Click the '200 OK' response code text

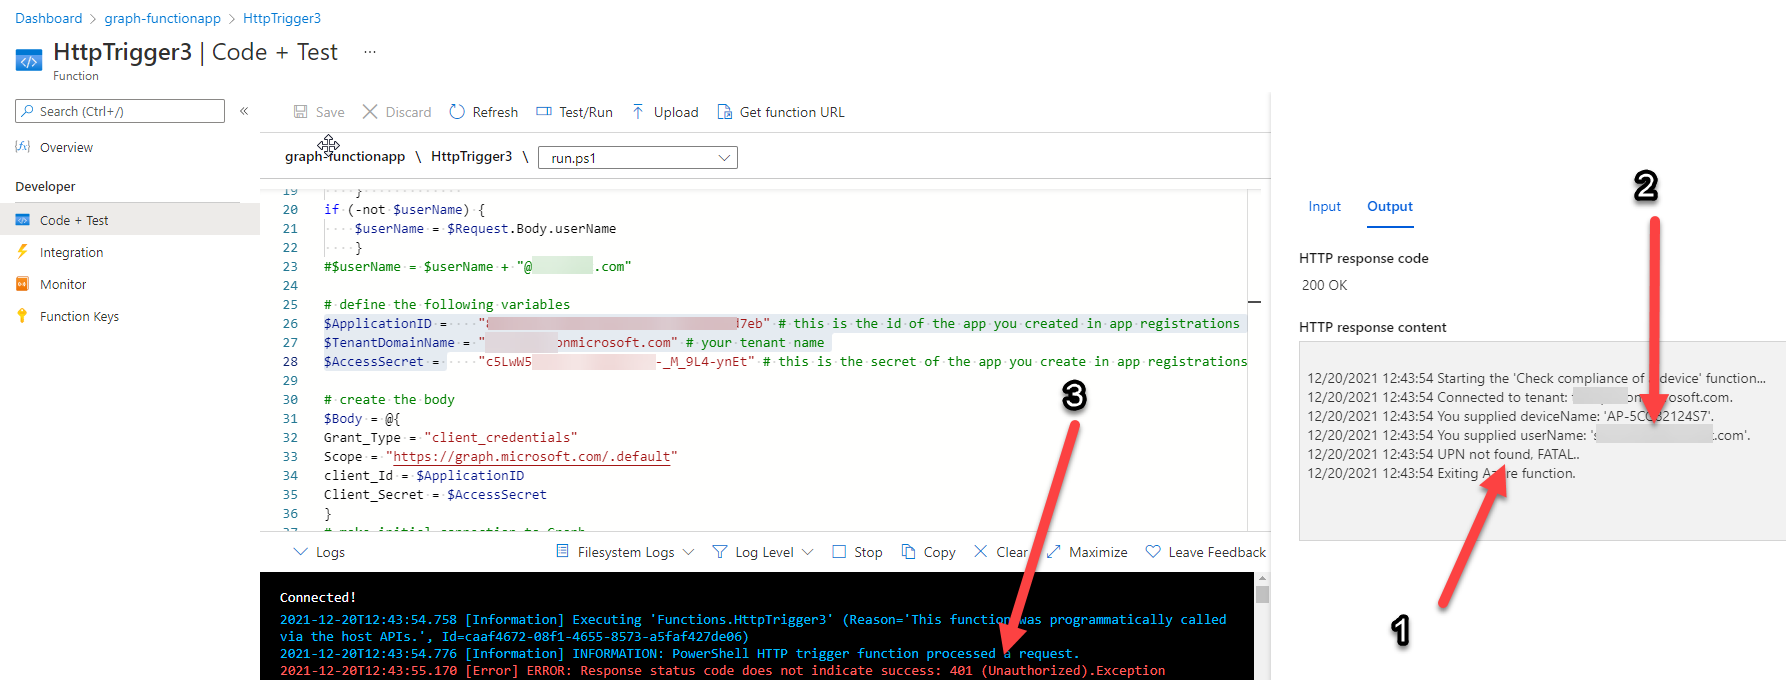click(1324, 285)
